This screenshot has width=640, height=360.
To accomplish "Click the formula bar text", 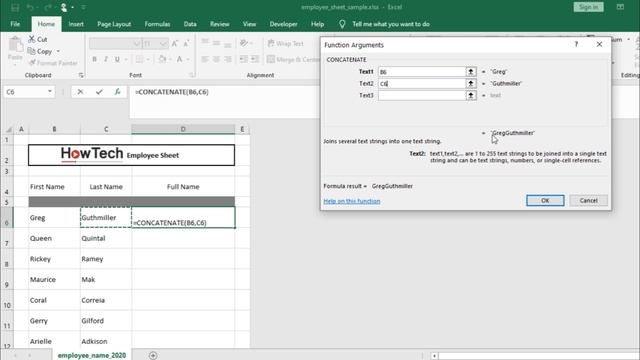I will pos(171,92).
